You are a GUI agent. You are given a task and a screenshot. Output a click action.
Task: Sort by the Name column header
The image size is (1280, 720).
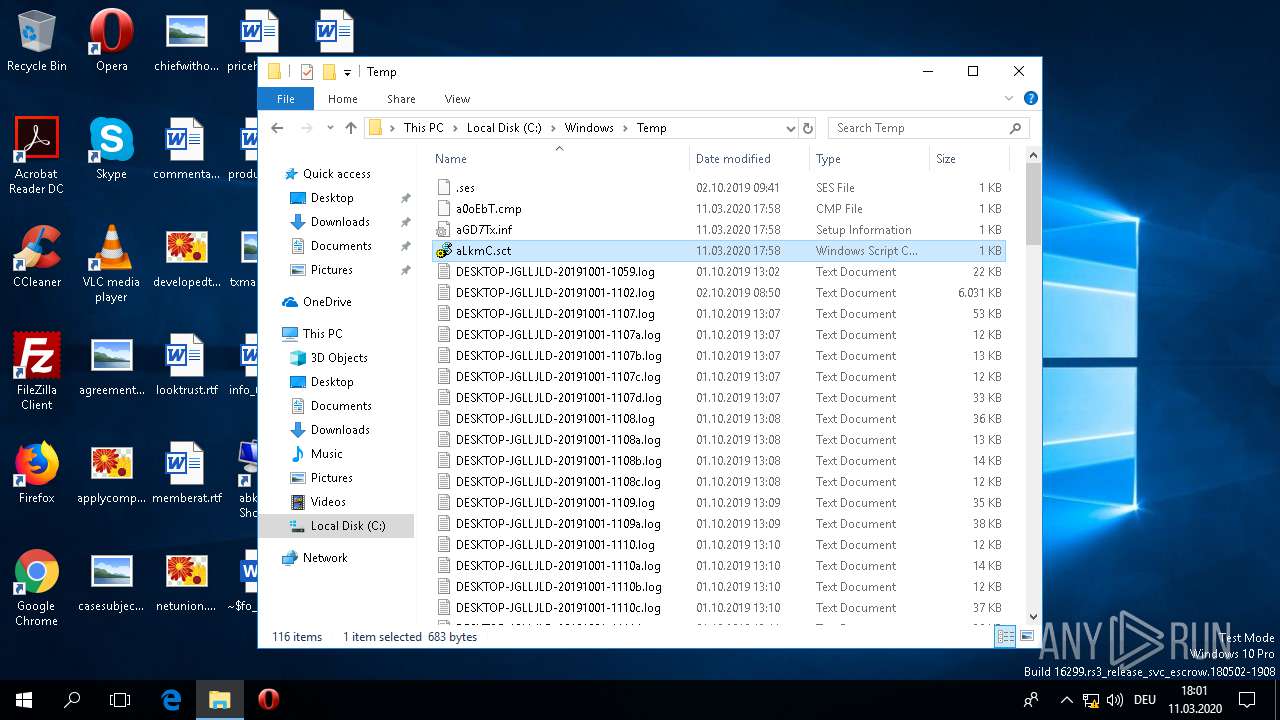pyautogui.click(x=560, y=159)
